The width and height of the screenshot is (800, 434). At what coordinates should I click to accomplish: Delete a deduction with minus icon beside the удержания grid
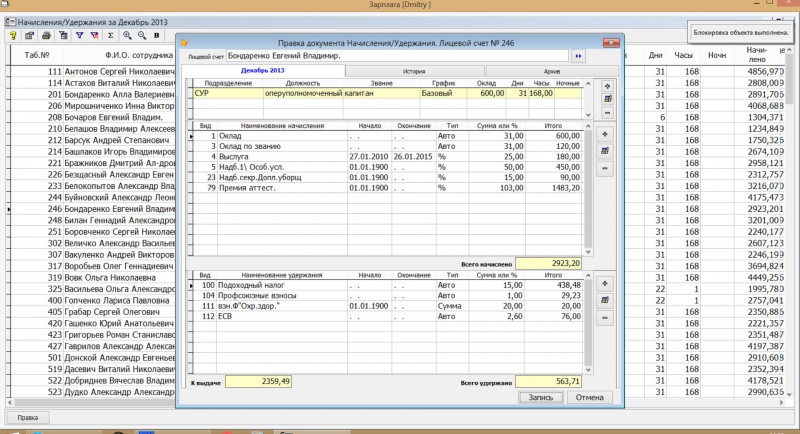click(x=605, y=318)
